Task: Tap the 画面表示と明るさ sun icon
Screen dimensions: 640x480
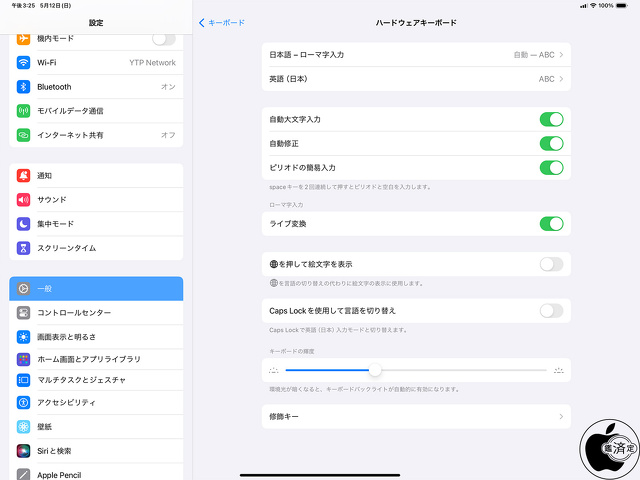Action: pyautogui.click(x=23, y=337)
